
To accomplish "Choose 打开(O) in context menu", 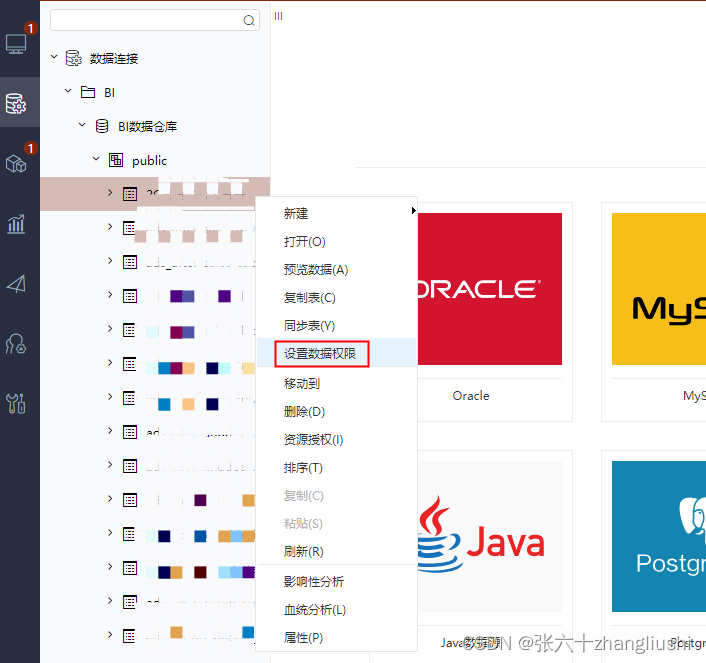I will tap(336, 241).
